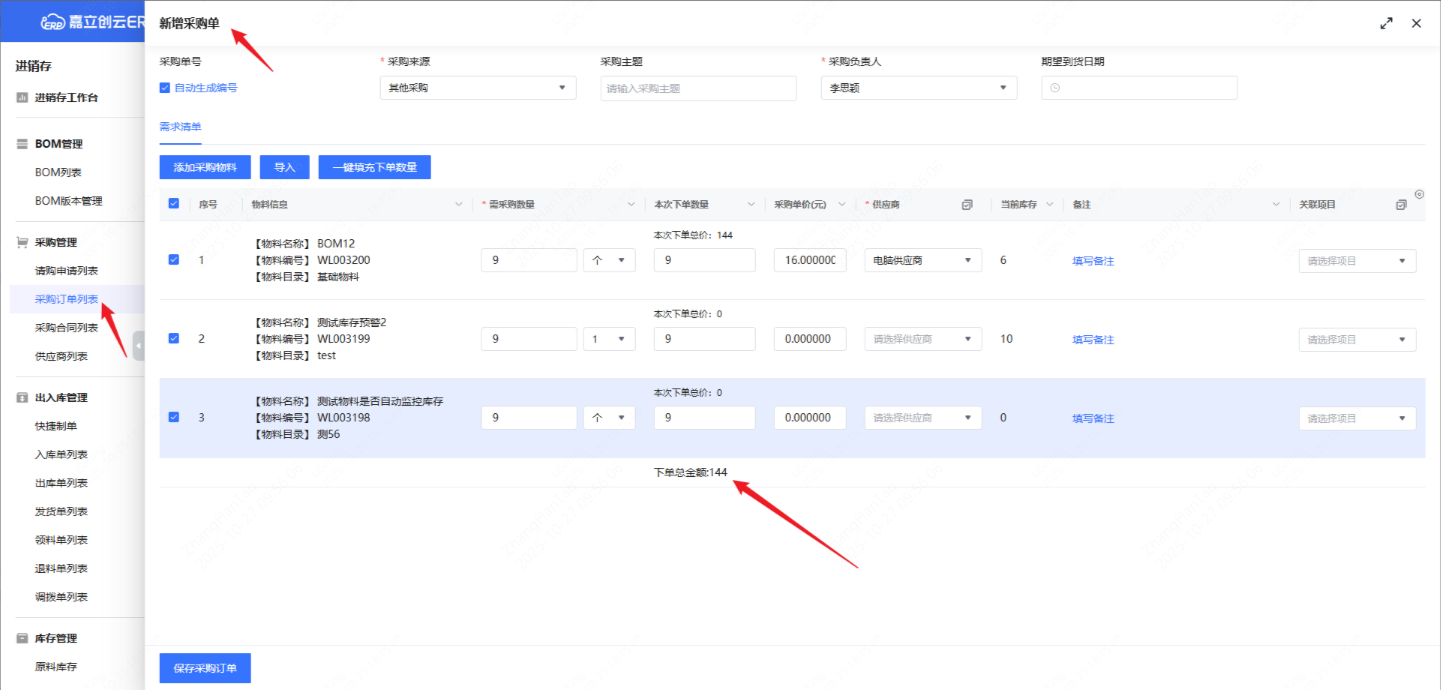Click the sidebar collapse handle arrow
The height and width of the screenshot is (690, 1441).
tap(138, 345)
